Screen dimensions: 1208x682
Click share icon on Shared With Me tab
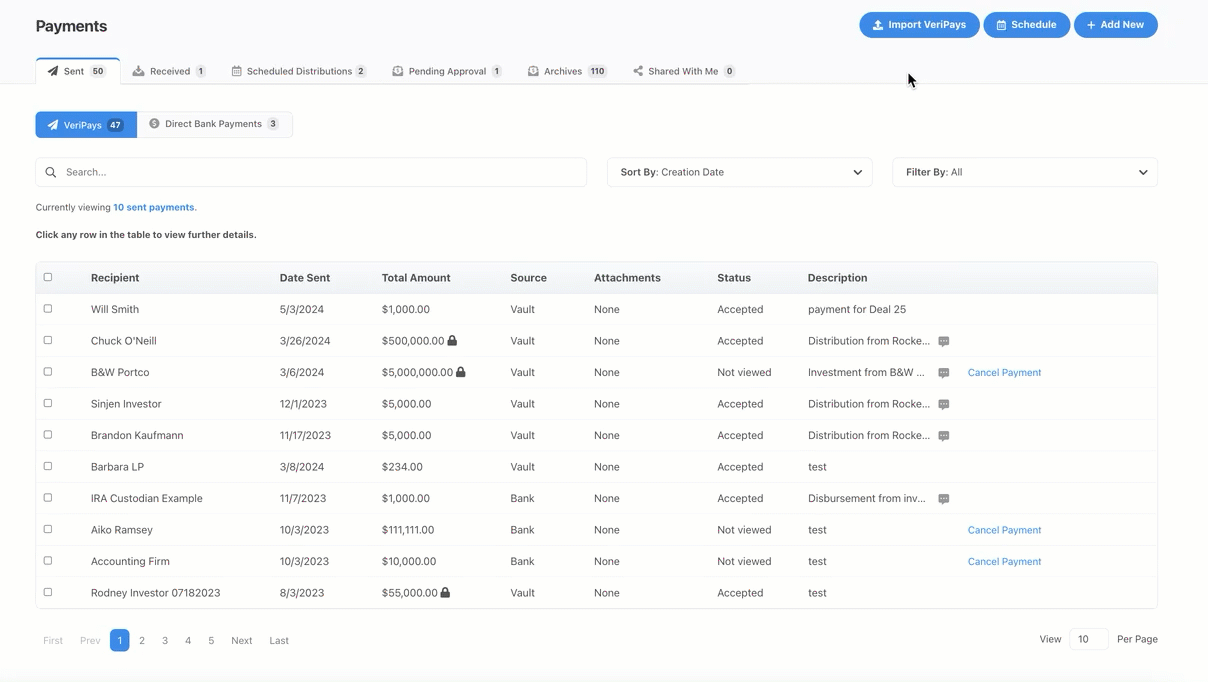click(x=638, y=71)
